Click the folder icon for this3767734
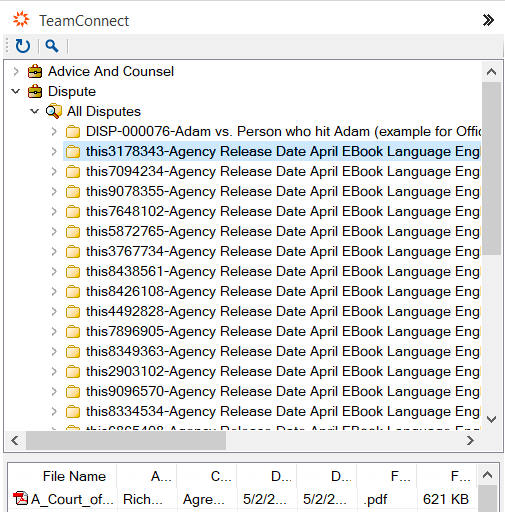This screenshot has width=505, height=512. [73, 252]
